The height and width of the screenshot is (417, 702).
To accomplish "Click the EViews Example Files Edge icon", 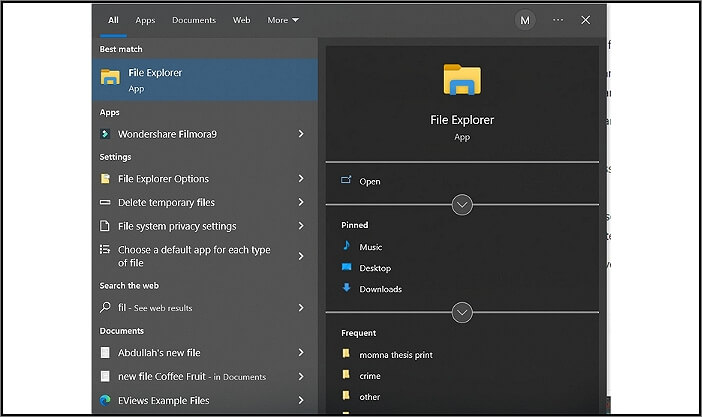I will [x=106, y=400].
